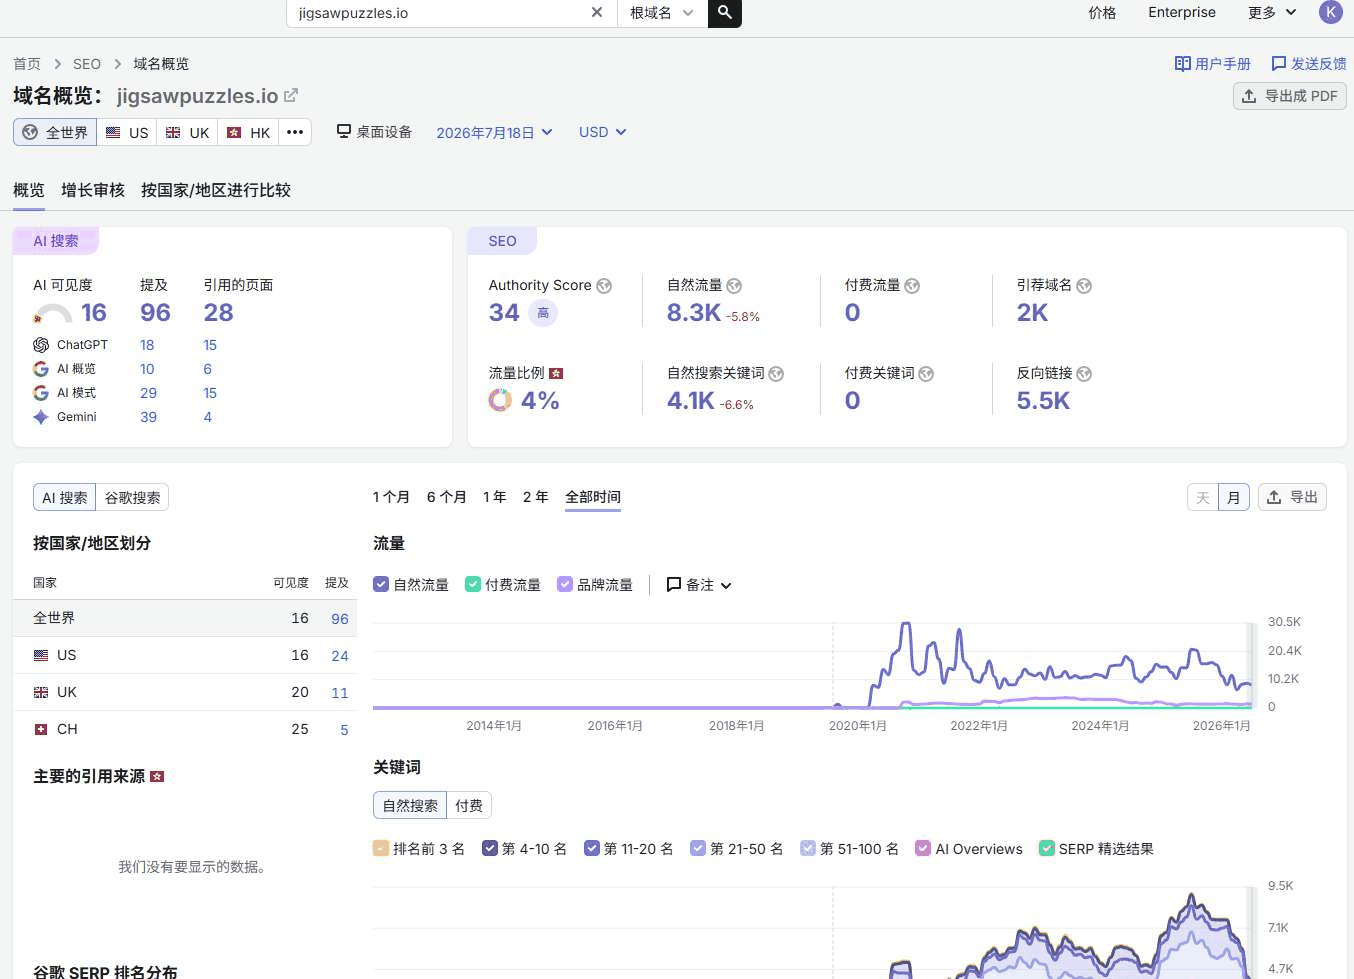Select the 全世界 row in country table
This screenshot has width=1354, height=979.
coord(185,619)
